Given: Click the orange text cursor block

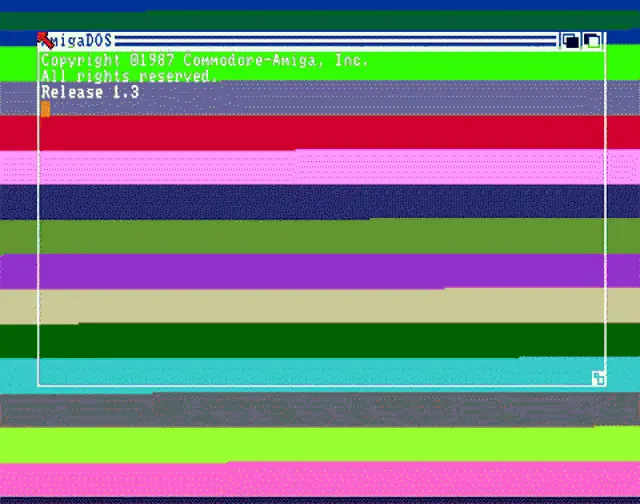Looking at the screenshot, I should pos(45,109).
